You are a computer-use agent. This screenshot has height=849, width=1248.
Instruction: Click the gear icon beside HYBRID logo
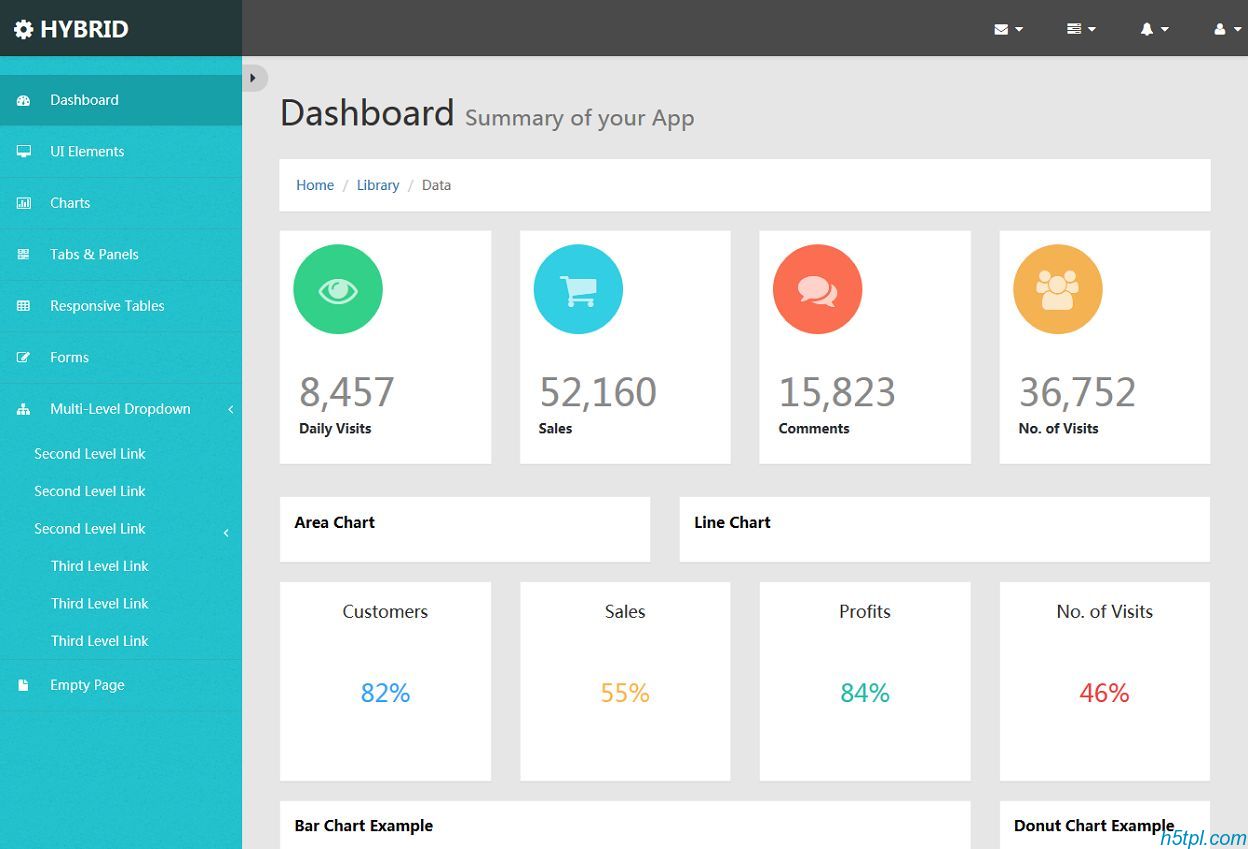click(23, 30)
